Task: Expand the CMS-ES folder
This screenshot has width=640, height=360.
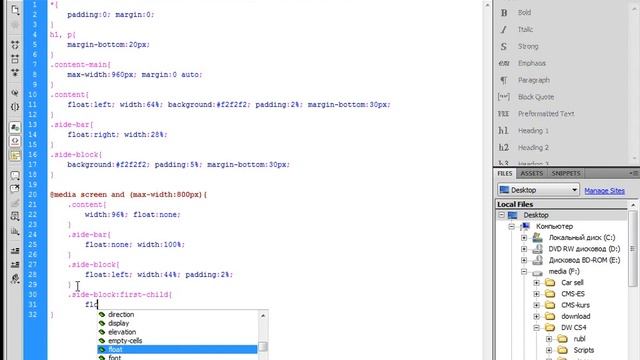Action: click(x=537, y=294)
